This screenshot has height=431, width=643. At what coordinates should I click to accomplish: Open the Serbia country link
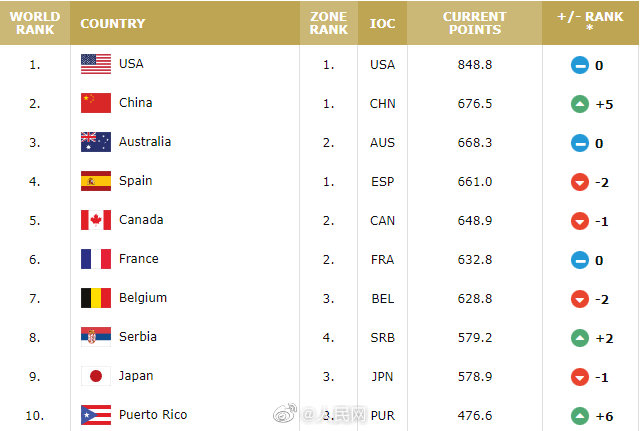pos(137,337)
